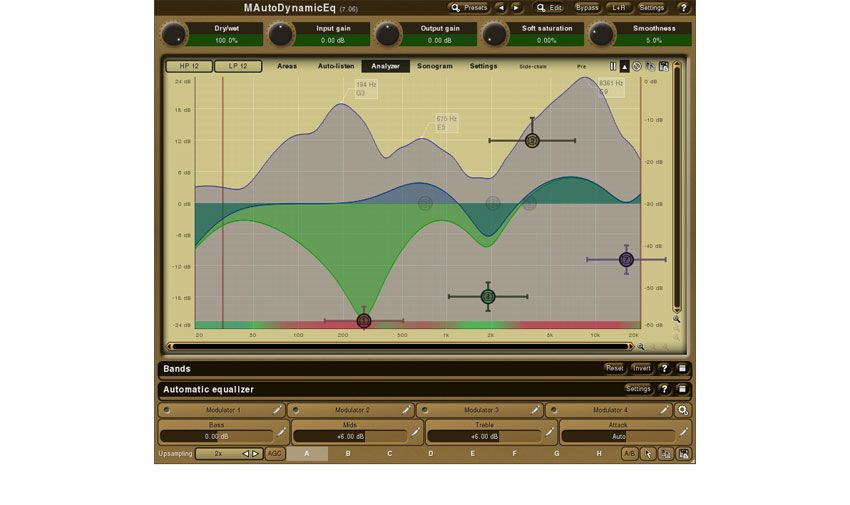Enable Modulator 1 LED toggle
Image resolution: width=850 pixels, height=505 pixels.
[166, 410]
